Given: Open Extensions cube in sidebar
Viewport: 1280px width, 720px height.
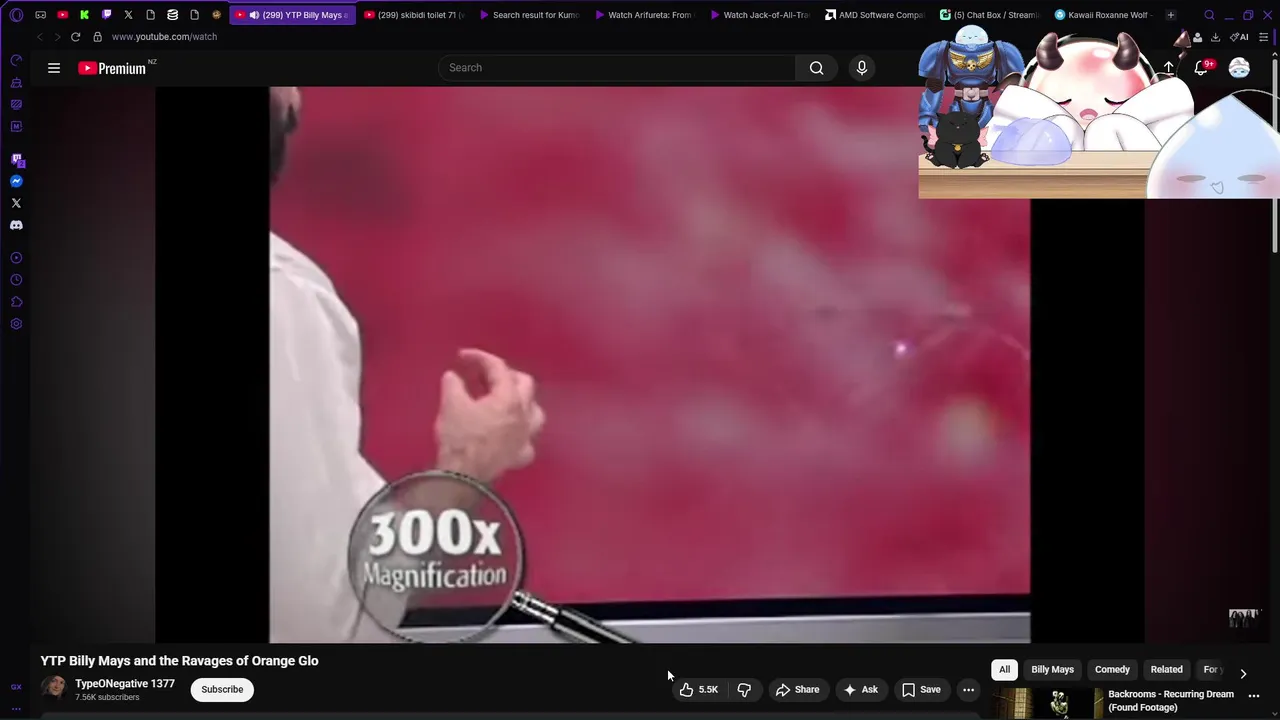Looking at the screenshot, I should coord(16,302).
